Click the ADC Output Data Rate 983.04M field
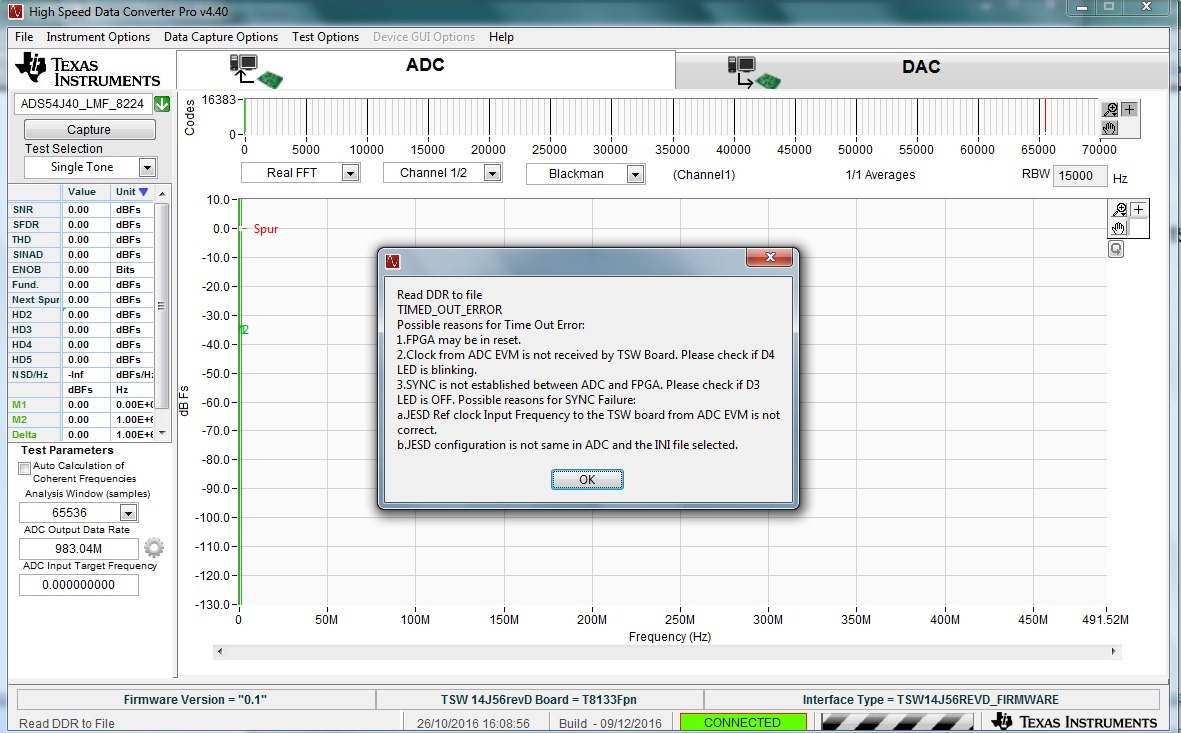Screen dimensions: 1181x733 point(78,548)
